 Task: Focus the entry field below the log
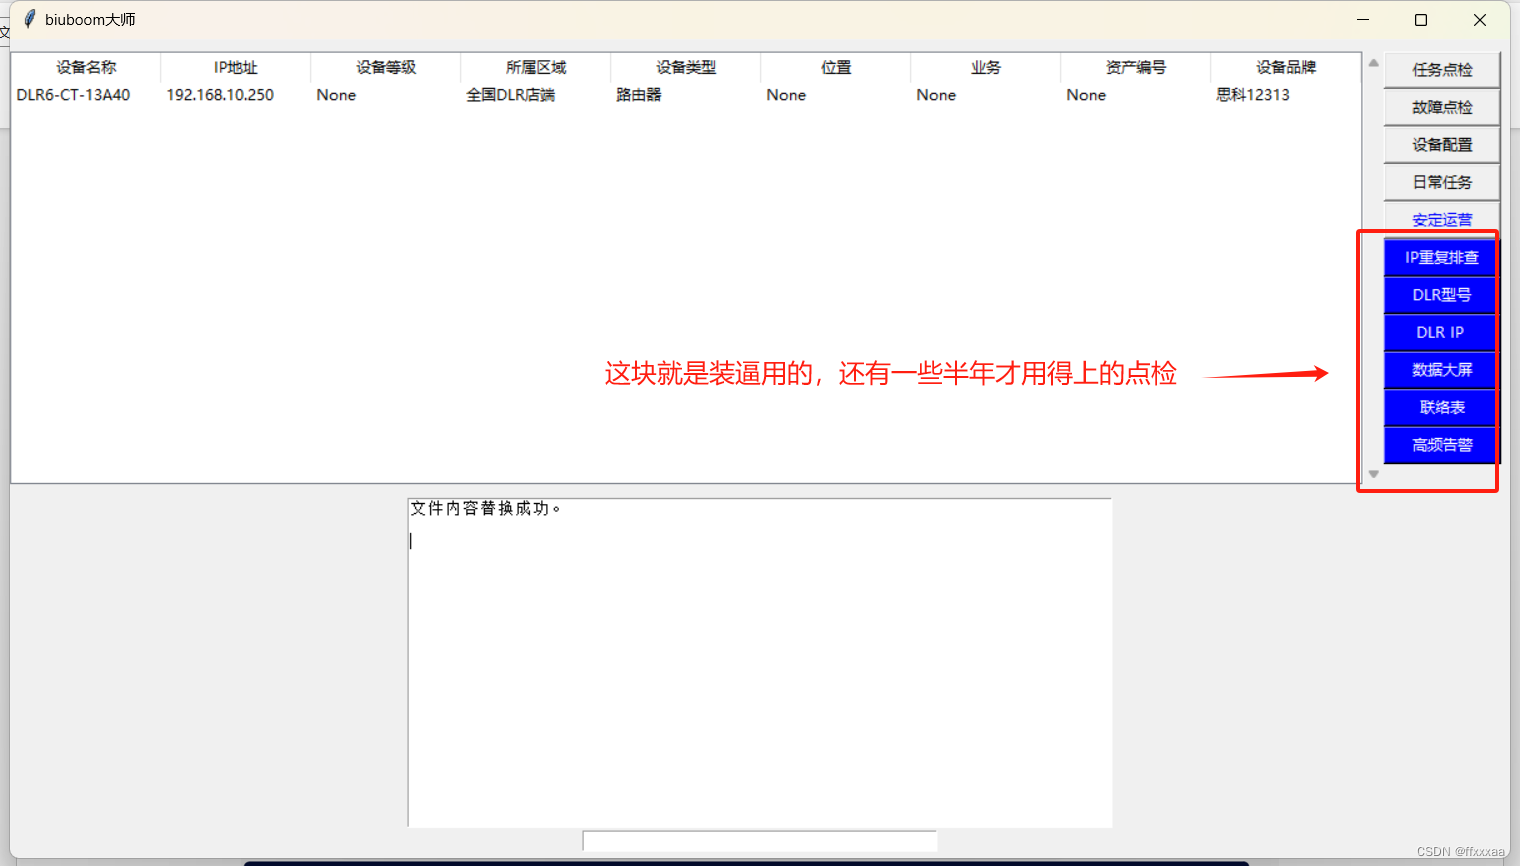click(x=760, y=841)
